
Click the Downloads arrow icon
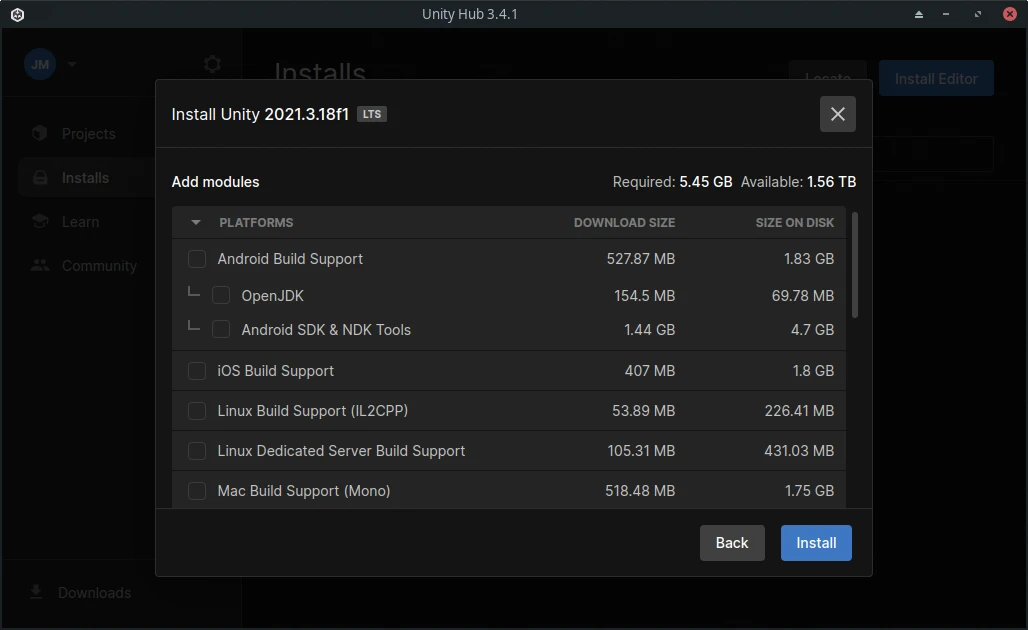[36, 592]
